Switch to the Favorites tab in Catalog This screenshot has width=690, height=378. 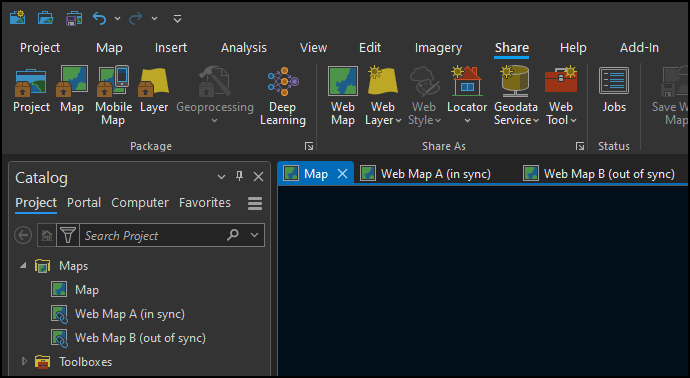205,203
